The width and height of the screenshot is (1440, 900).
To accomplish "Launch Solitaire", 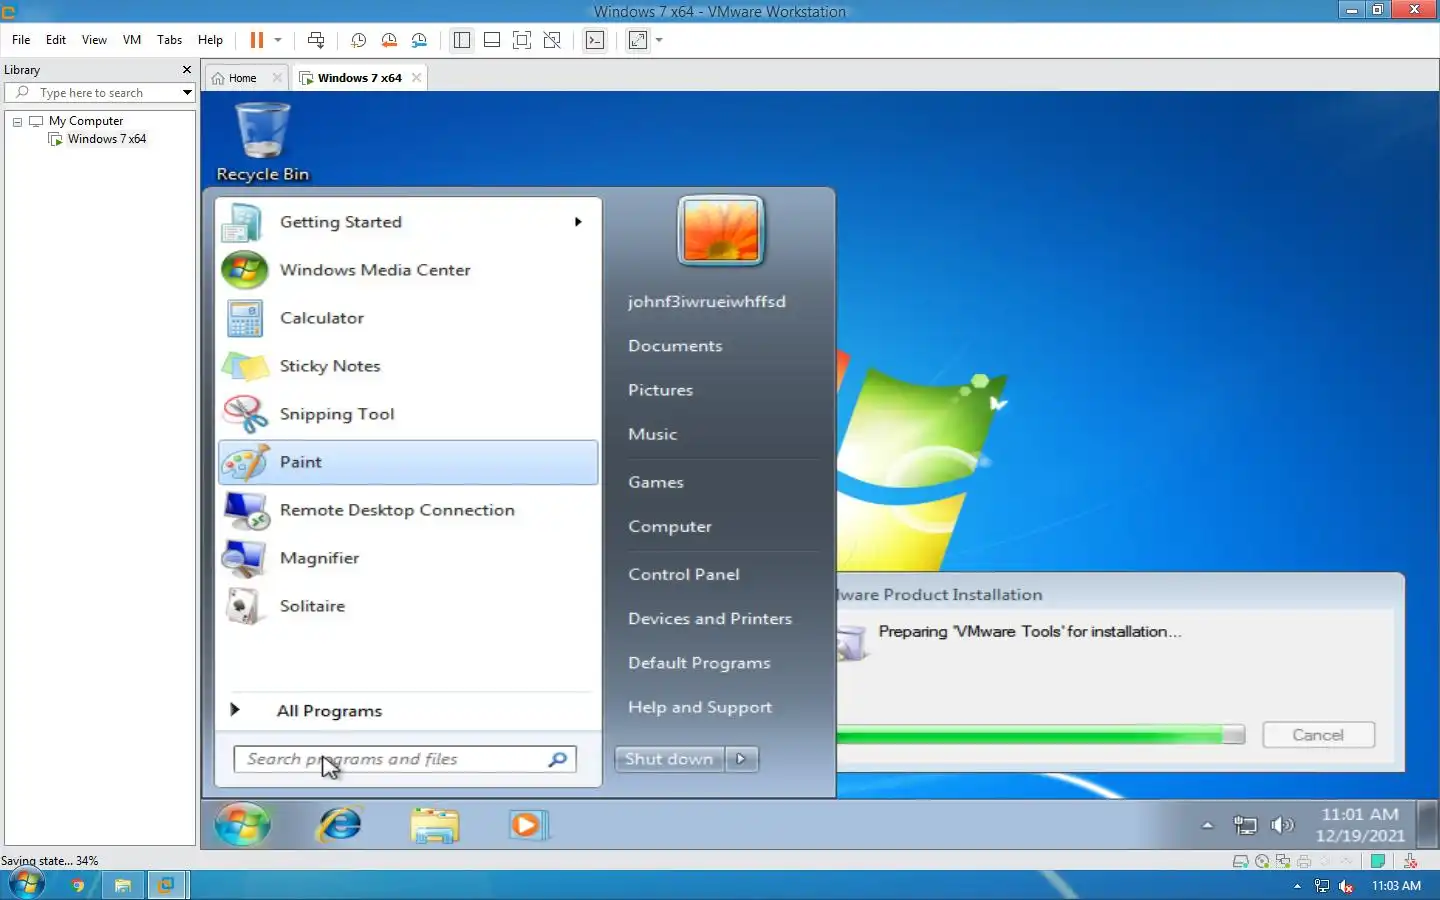I will tap(408, 606).
